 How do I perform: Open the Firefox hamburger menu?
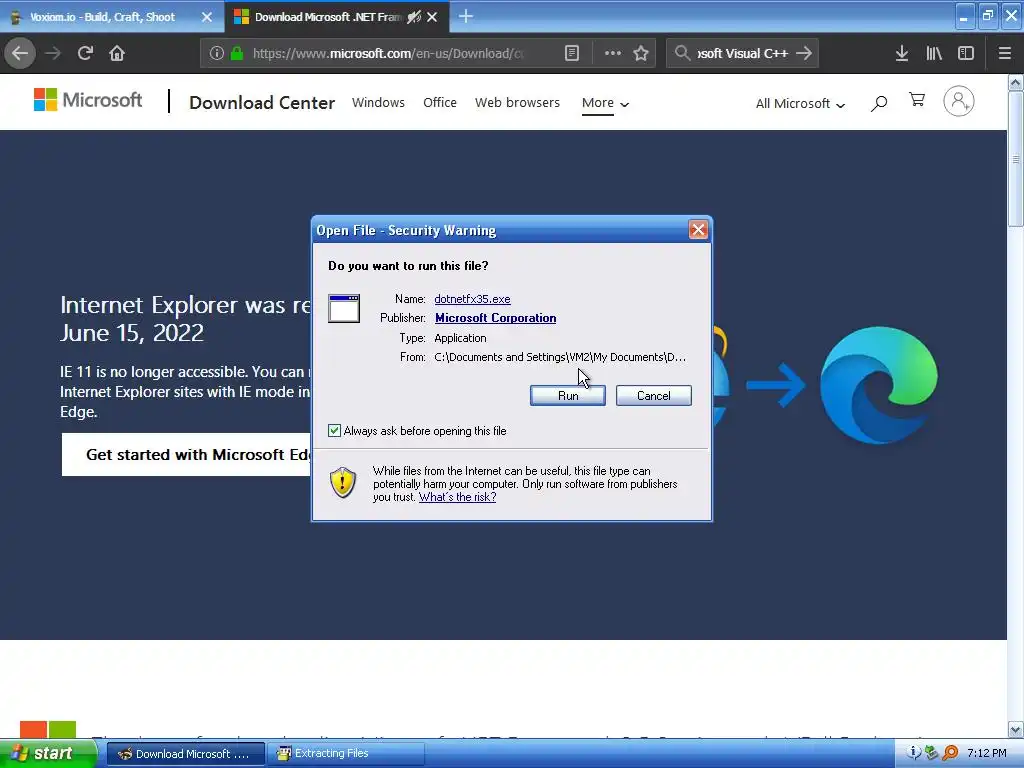[x=1005, y=53]
